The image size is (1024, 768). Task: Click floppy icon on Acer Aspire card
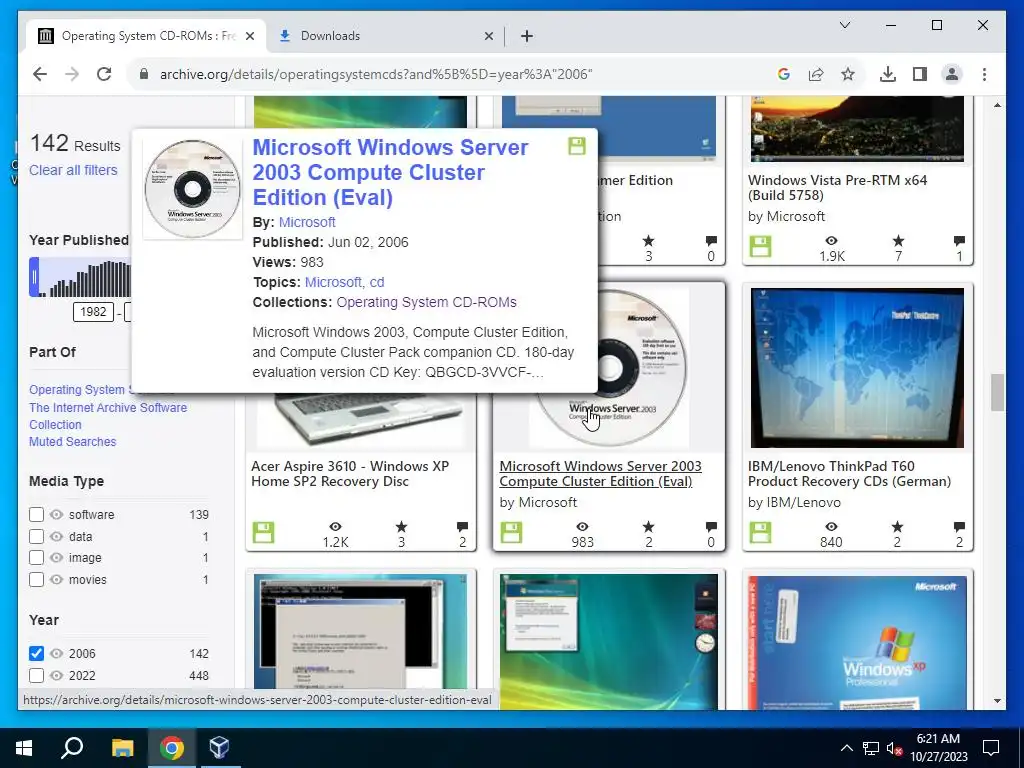(x=263, y=533)
